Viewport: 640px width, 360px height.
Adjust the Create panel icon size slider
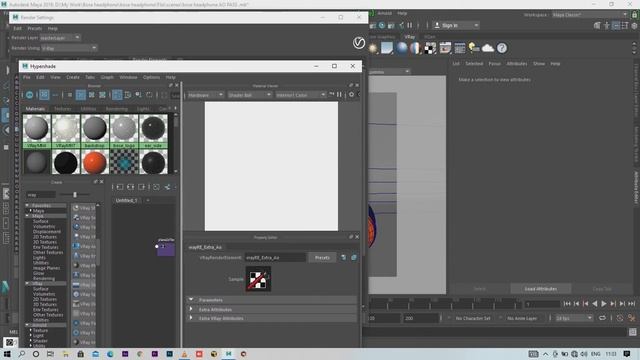(75, 195)
